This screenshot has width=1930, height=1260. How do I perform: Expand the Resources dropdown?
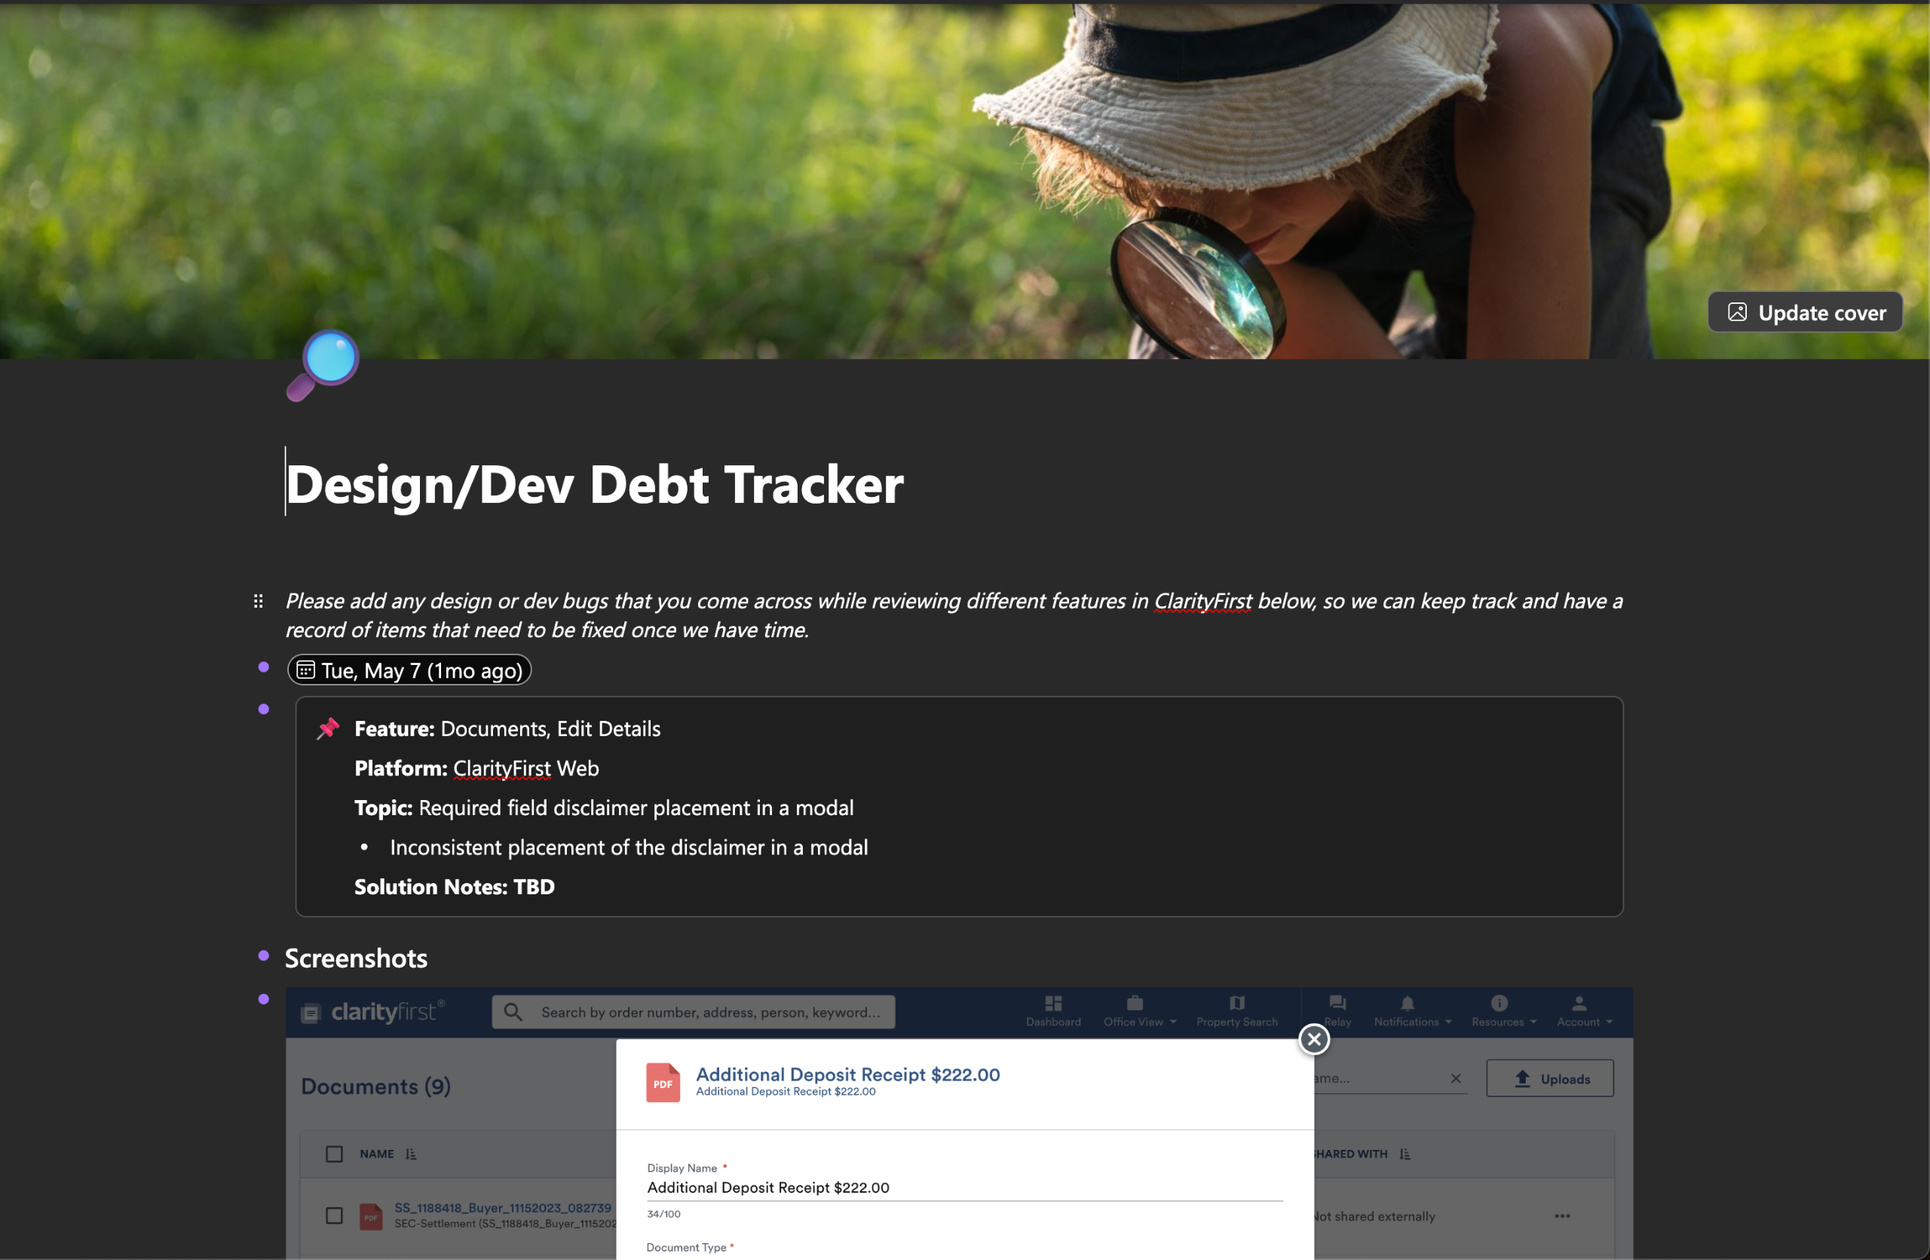[x=1503, y=1011]
